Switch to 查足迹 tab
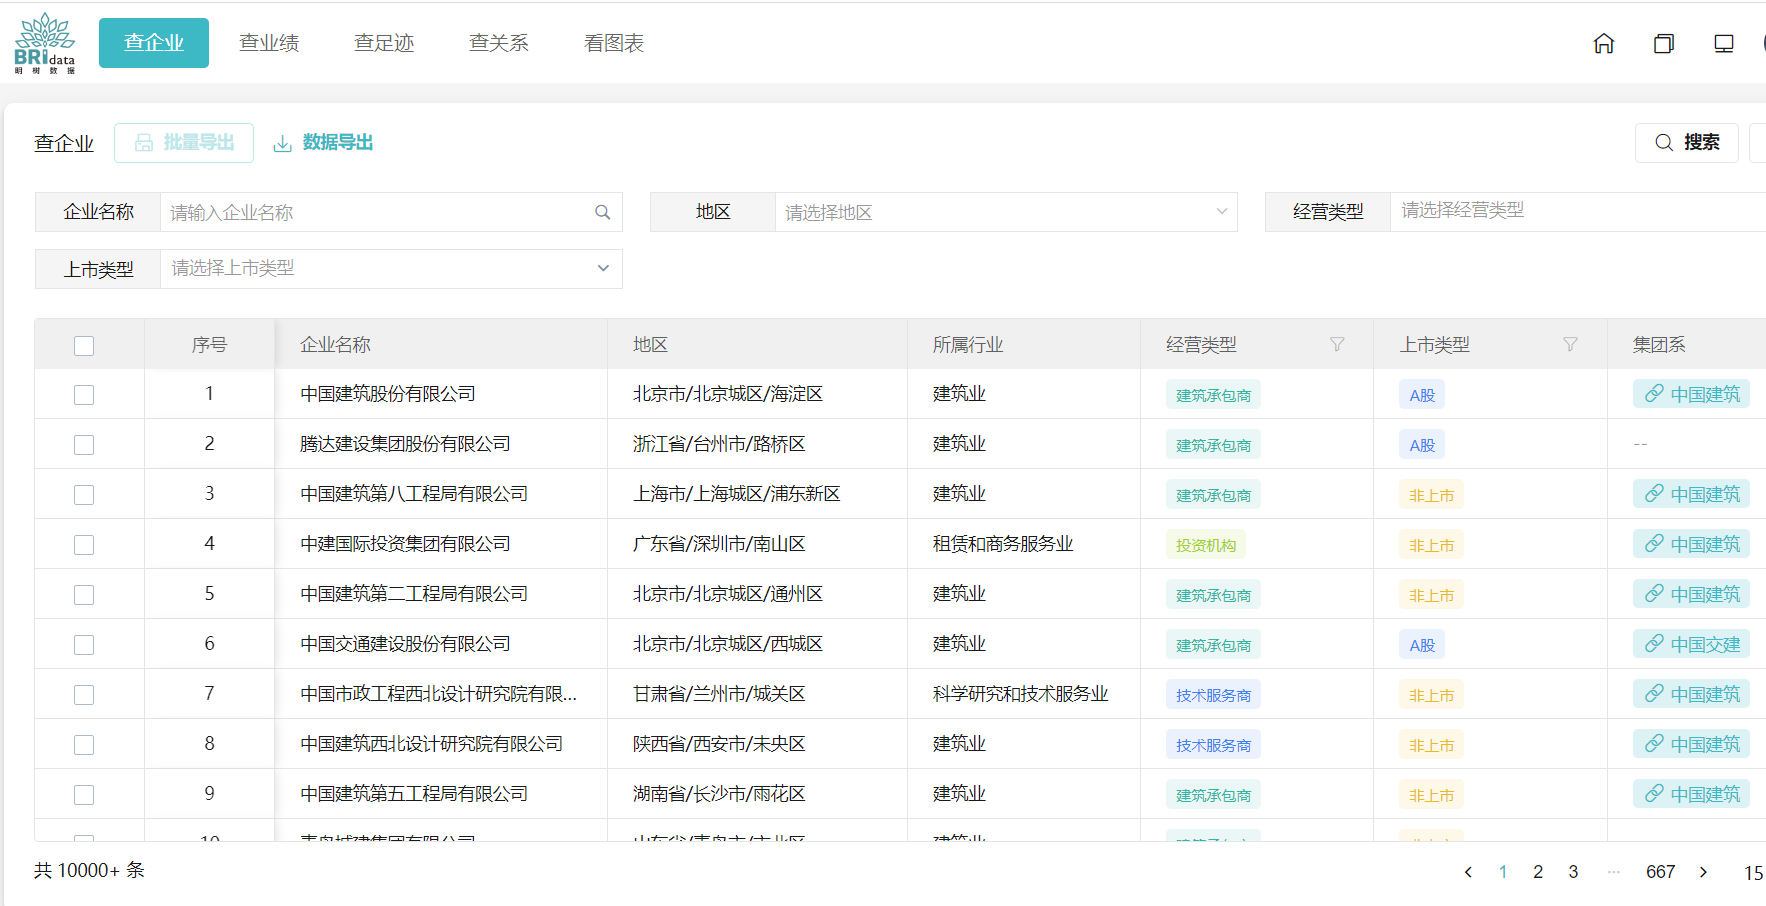1766x906 pixels. (x=384, y=43)
